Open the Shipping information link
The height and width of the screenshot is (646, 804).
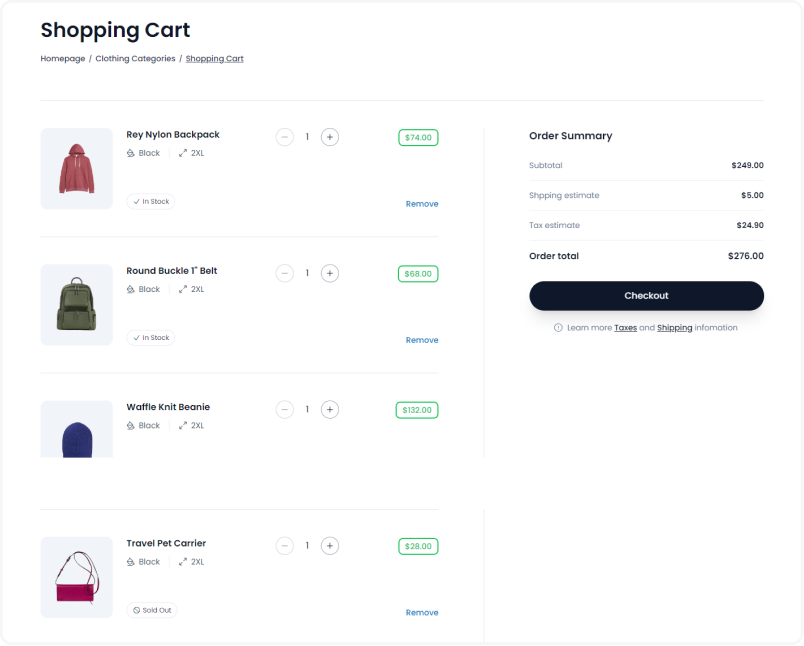point(674,328)
